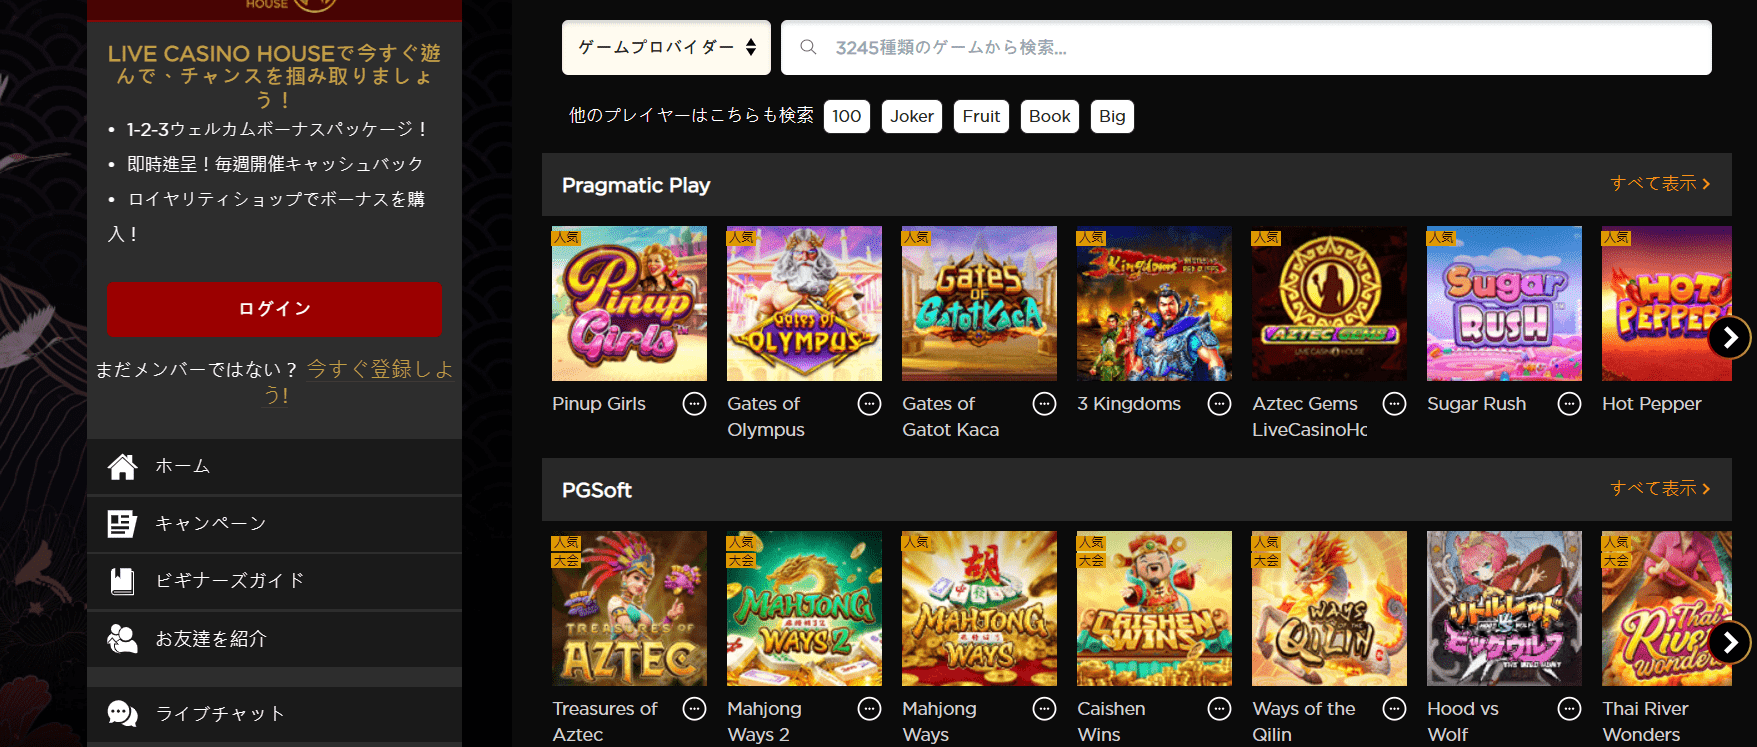Click the campaign newspaper icon

tap(122, 524)
